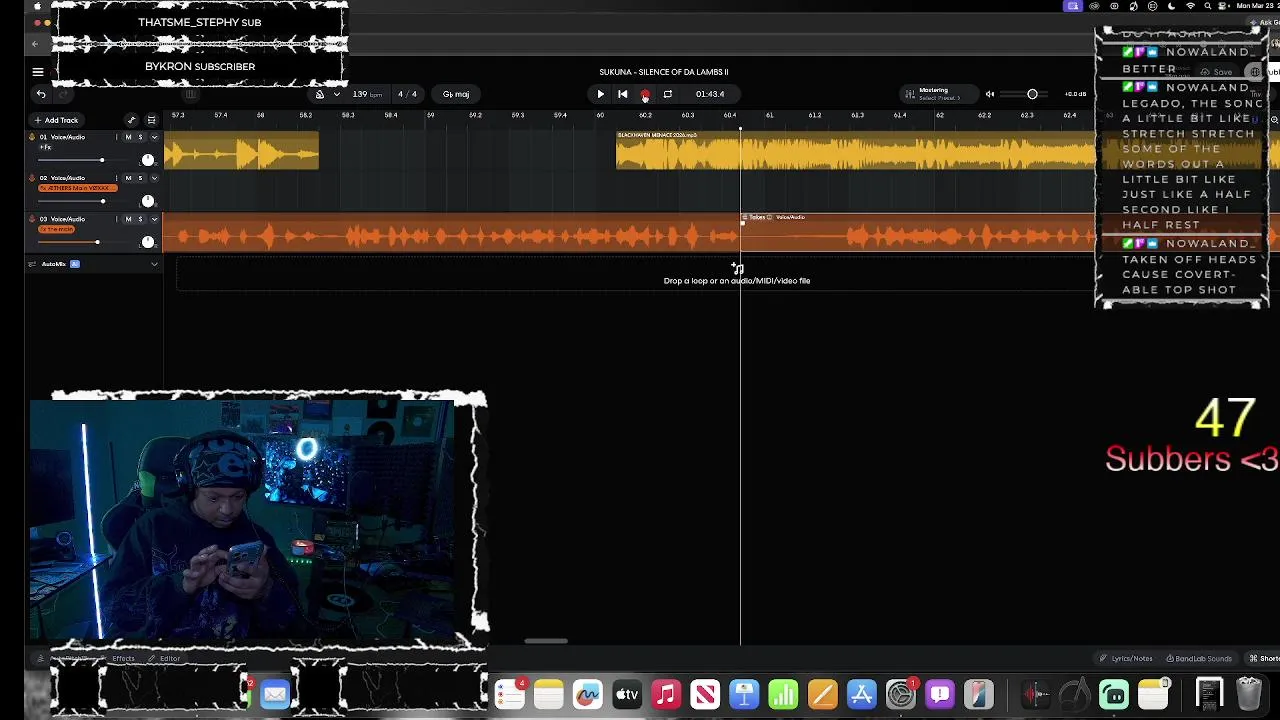This screenshot has height=720, width=1280.
Task: Mute track 01 Voice/Audio
Action: (x=128, y=137)
